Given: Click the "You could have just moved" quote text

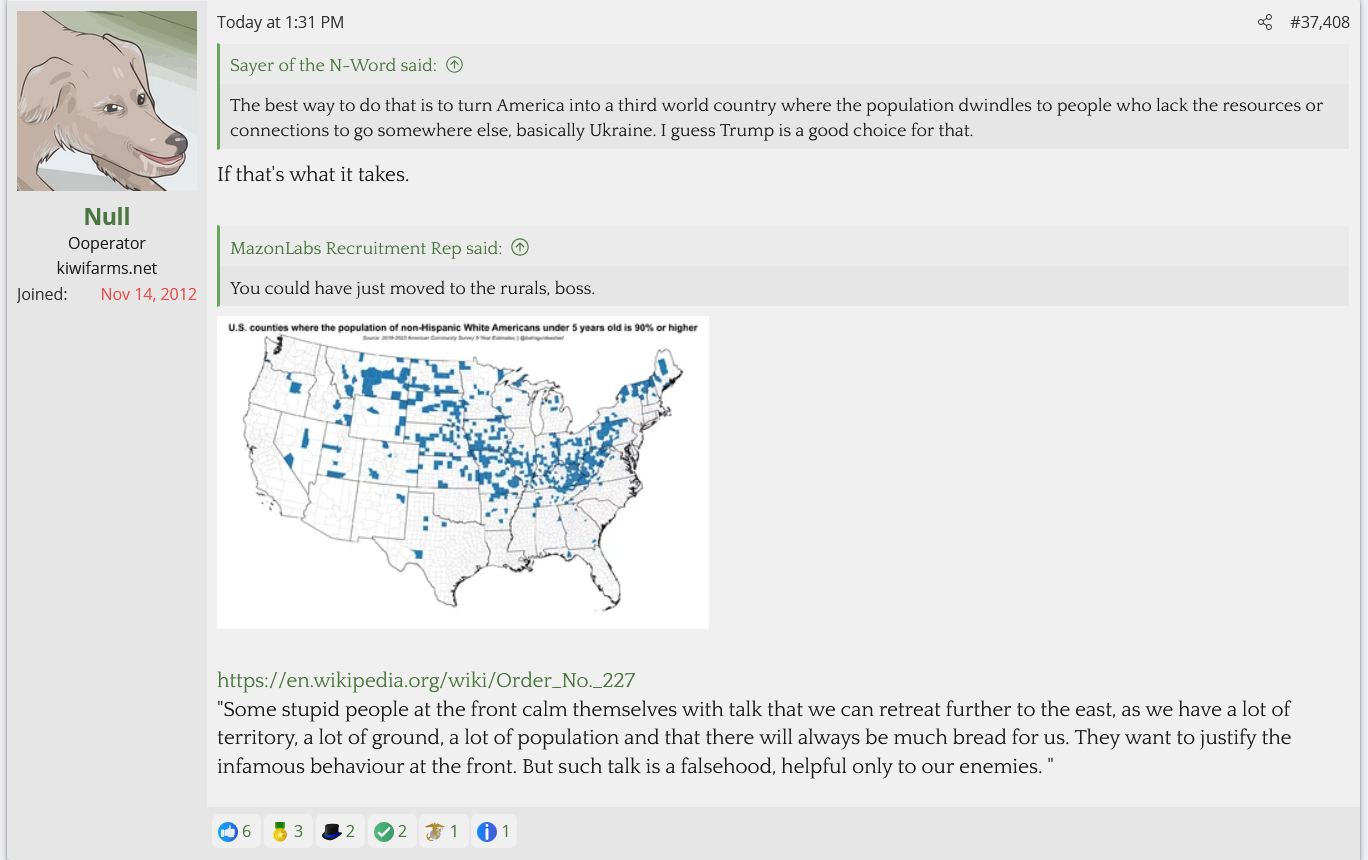Looking at the screenshot, I should point(412,288).
